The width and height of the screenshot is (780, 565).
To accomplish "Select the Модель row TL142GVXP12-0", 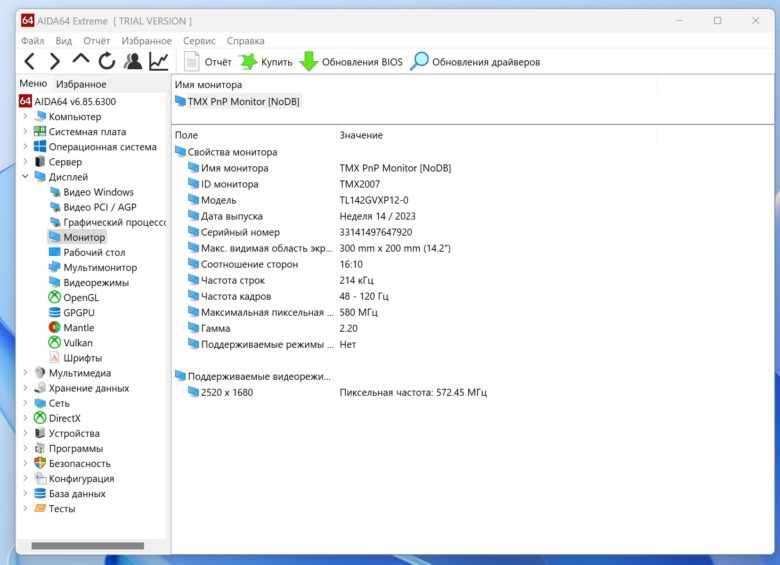I will coord(298,200).
